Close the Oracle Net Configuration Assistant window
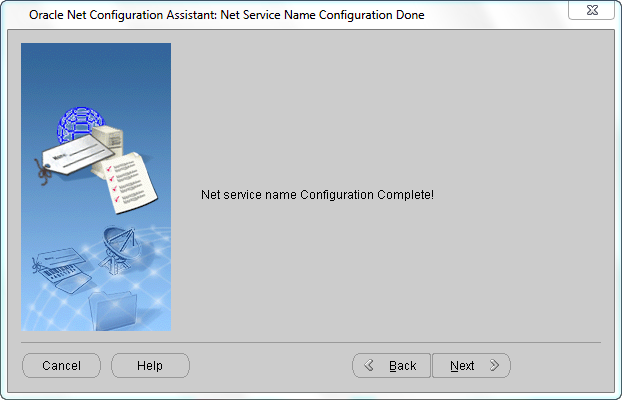Viewport: 622px width, 400px height. [591, 10]
